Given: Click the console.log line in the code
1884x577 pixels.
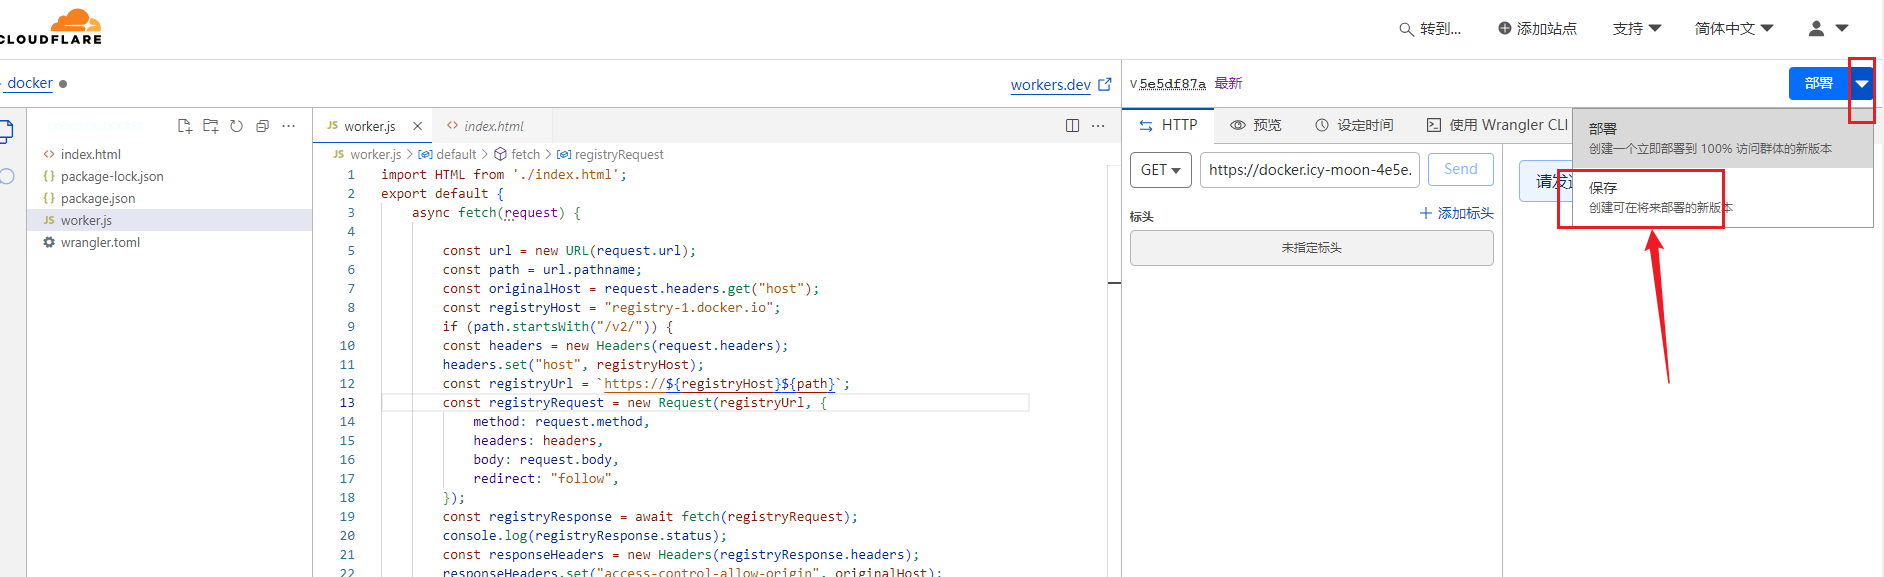Looking at the screenshot, I should pos(585,536).
